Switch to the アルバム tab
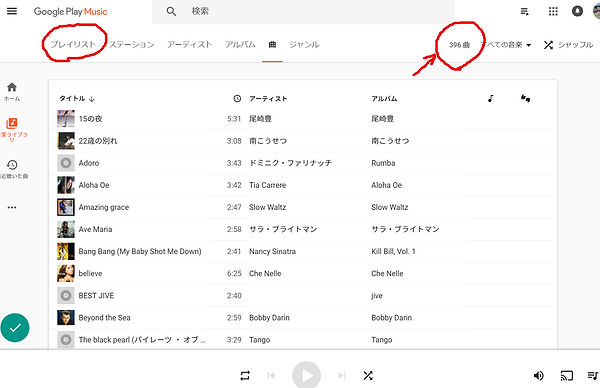The width and height of the screenshot is (600, 388). click(x=240, y=44)
